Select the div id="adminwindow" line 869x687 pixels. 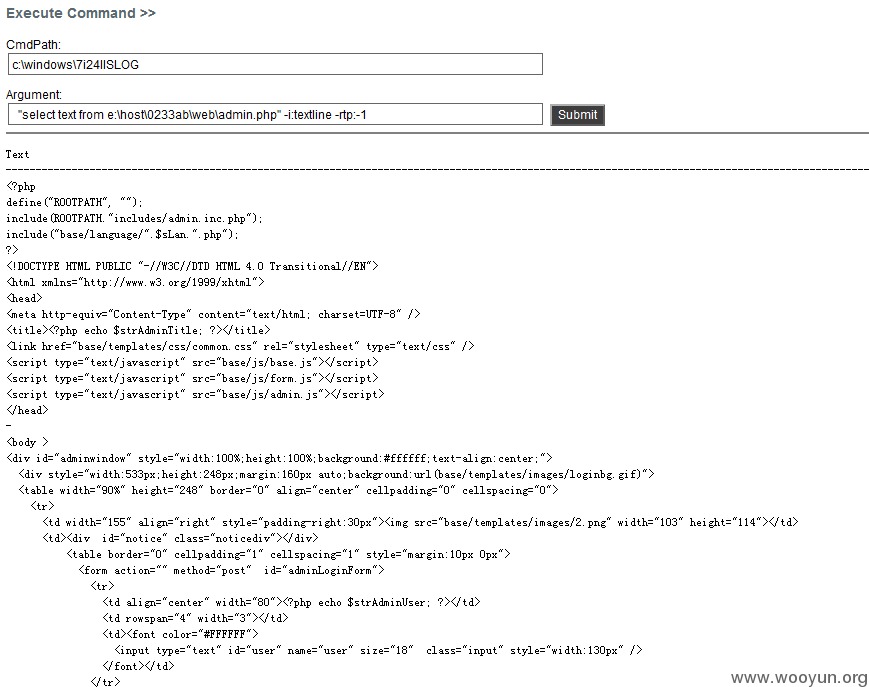(x=279, y=459)
